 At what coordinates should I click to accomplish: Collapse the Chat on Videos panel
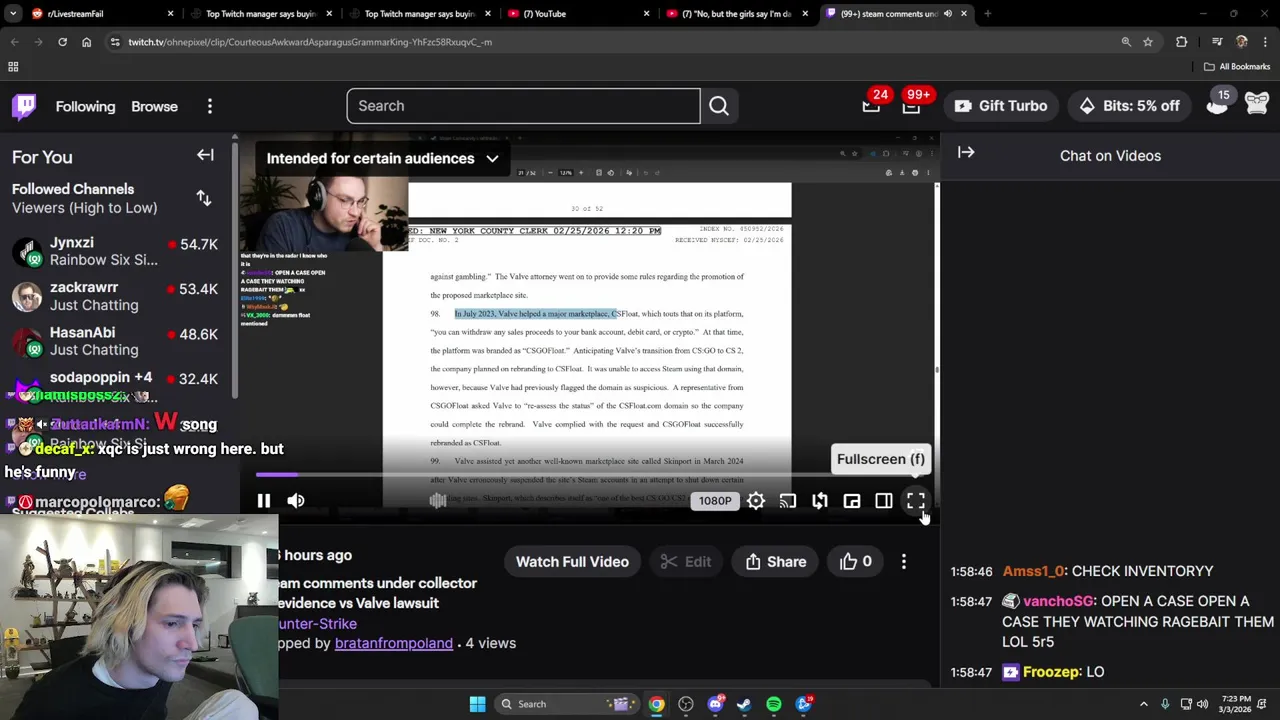966,152
